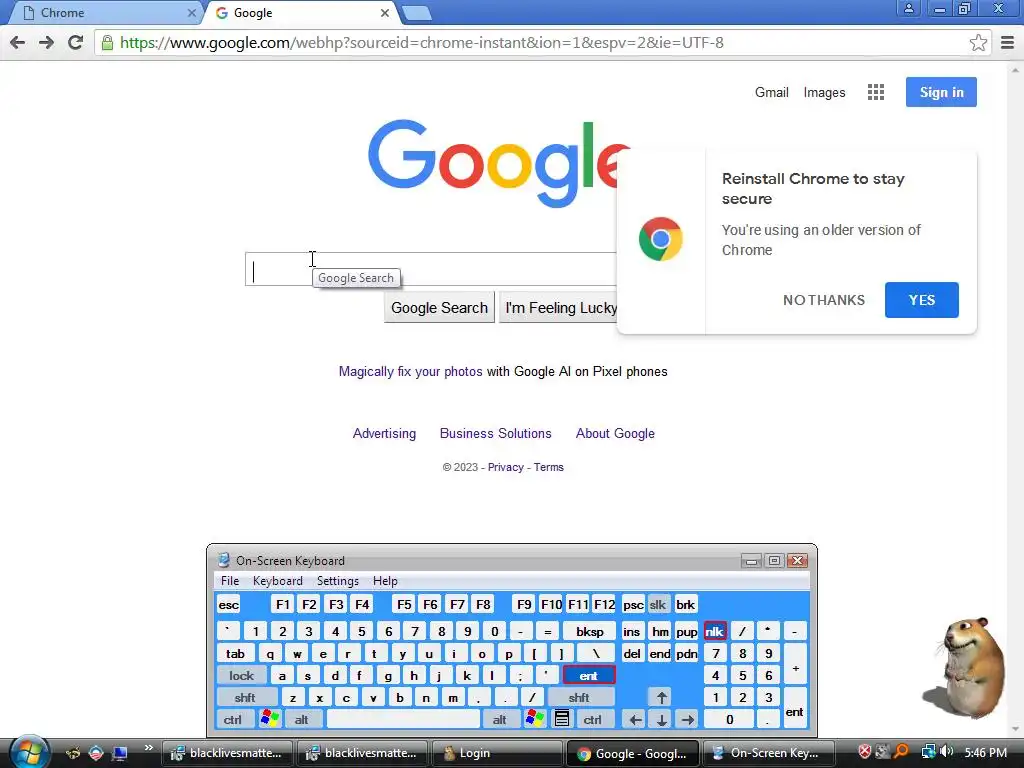Close the first Chrome tab
The width and height of the screenshot is (1024, 768).
pos(191,12)
